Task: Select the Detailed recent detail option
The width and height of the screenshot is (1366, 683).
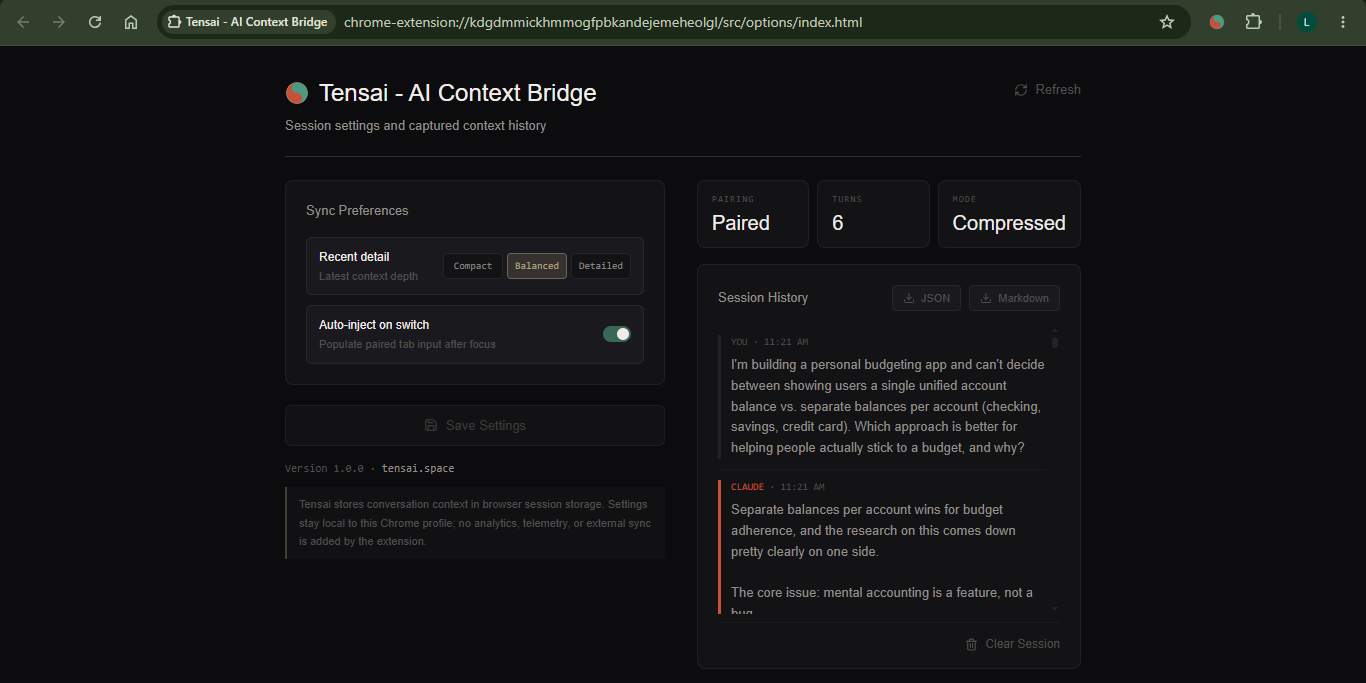Action: click(601, 266)
